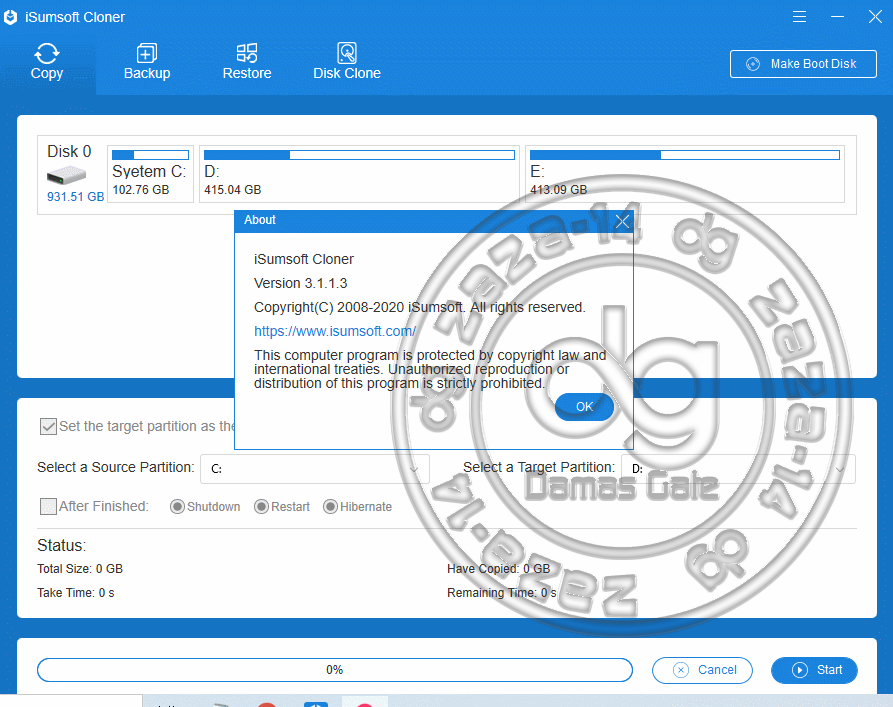Select the D: partition block
This screenshot has width=893, height=707.
click(x=359, y=174)
